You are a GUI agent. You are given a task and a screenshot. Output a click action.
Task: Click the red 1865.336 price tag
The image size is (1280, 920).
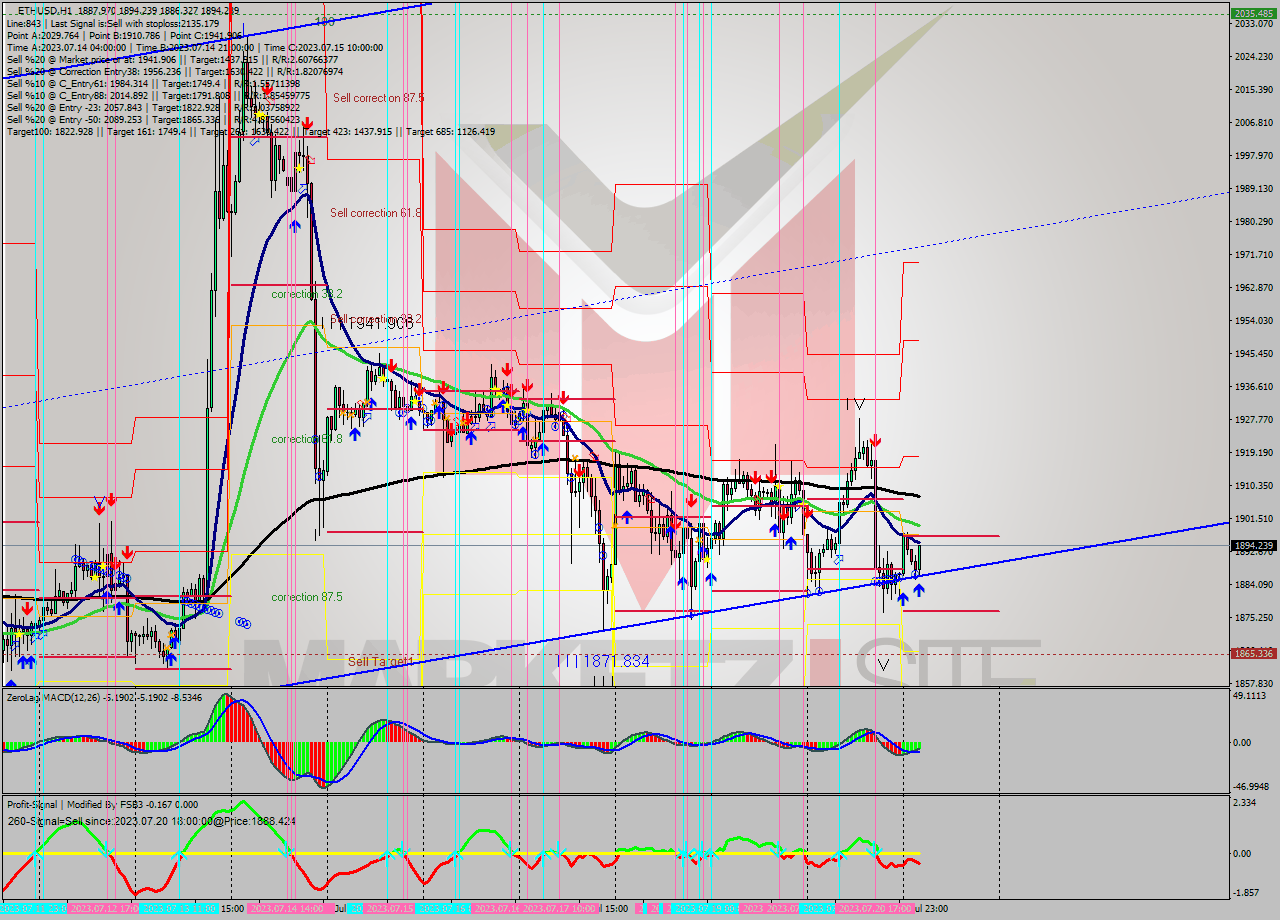click(1253, 654)
